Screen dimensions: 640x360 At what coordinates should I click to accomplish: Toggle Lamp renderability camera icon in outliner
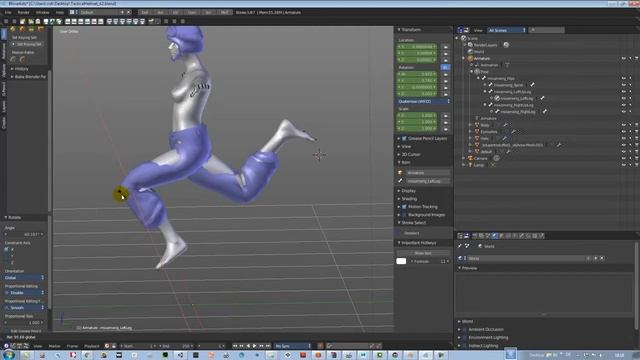click(636, 164)
